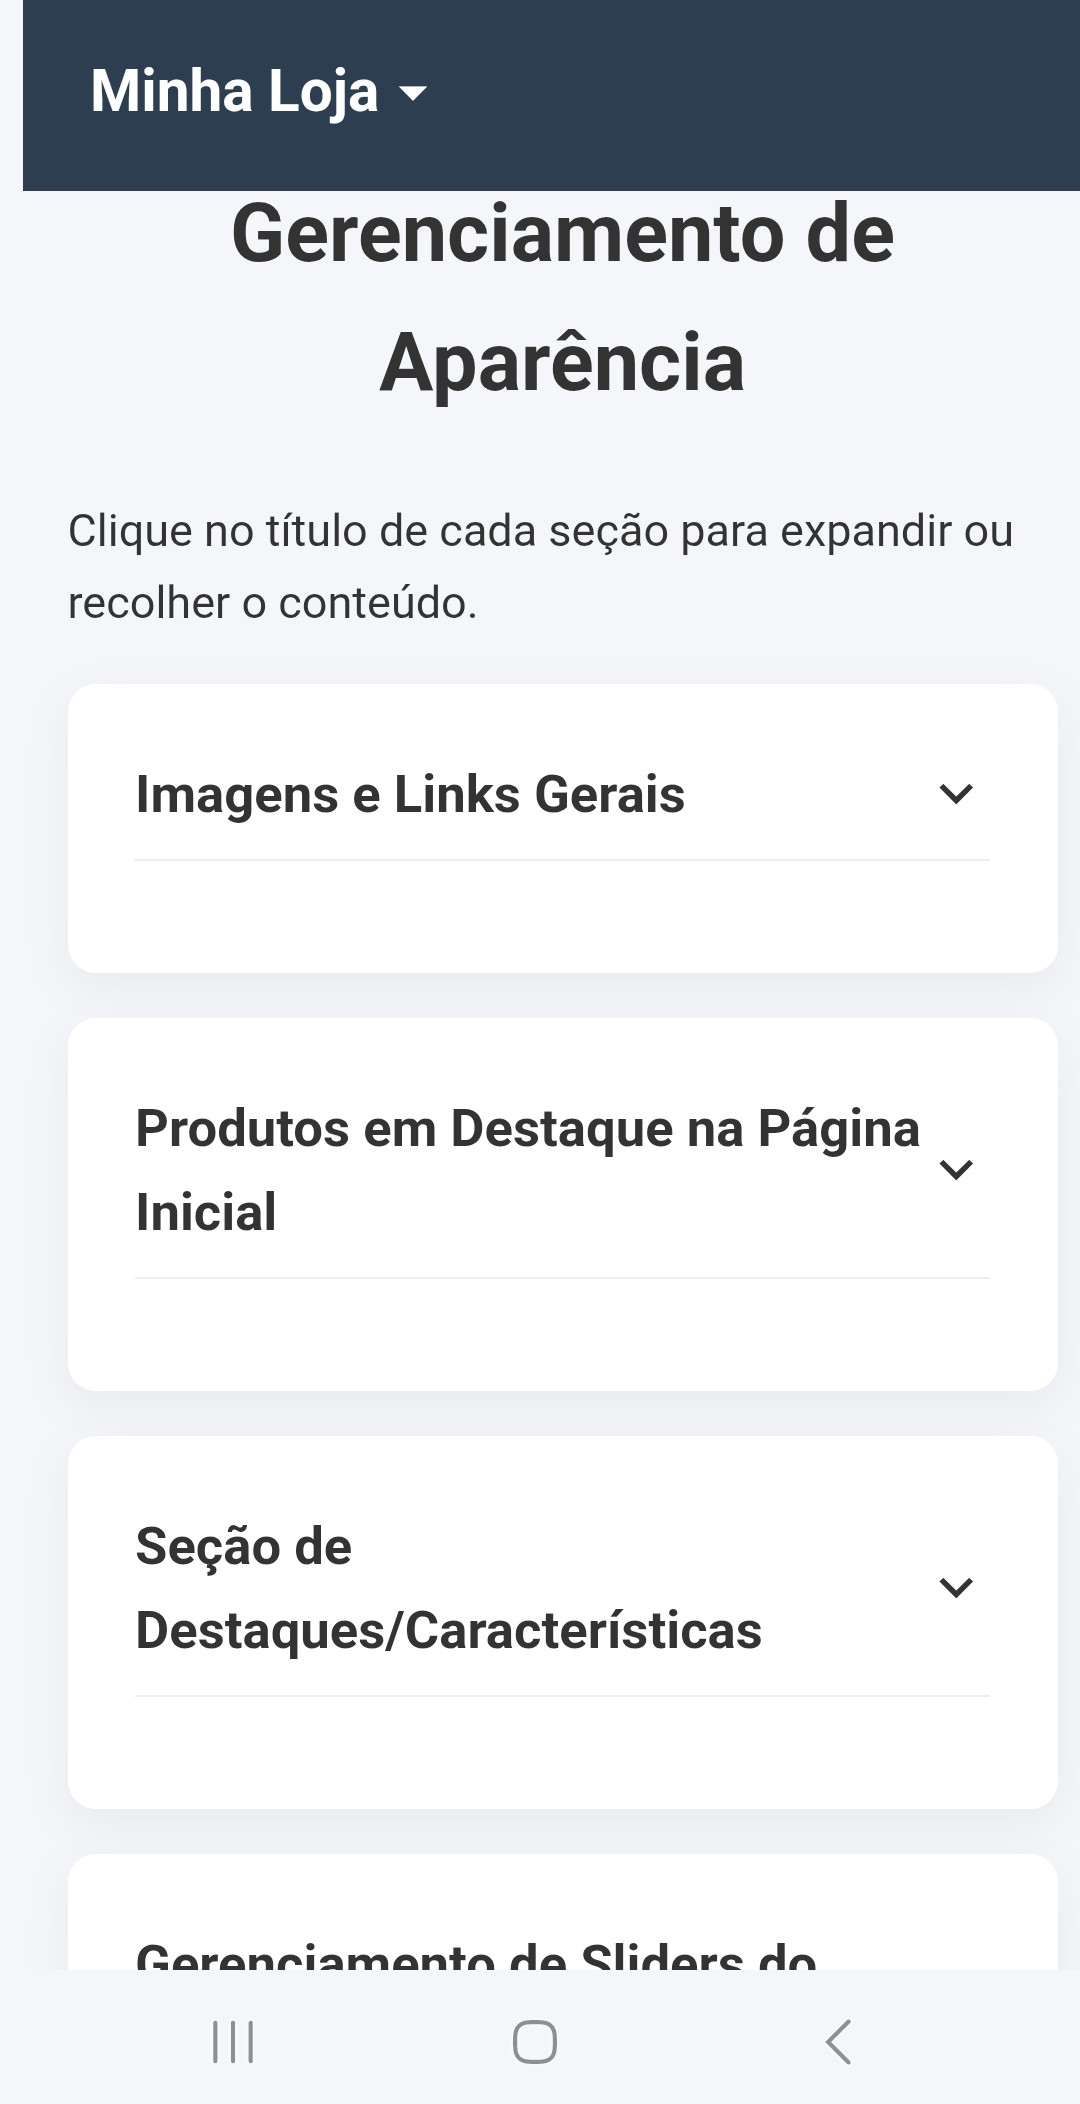The image size is (1080, 2104).
Task: Tap the Android recent apps icon
Action: point(233,2042)
